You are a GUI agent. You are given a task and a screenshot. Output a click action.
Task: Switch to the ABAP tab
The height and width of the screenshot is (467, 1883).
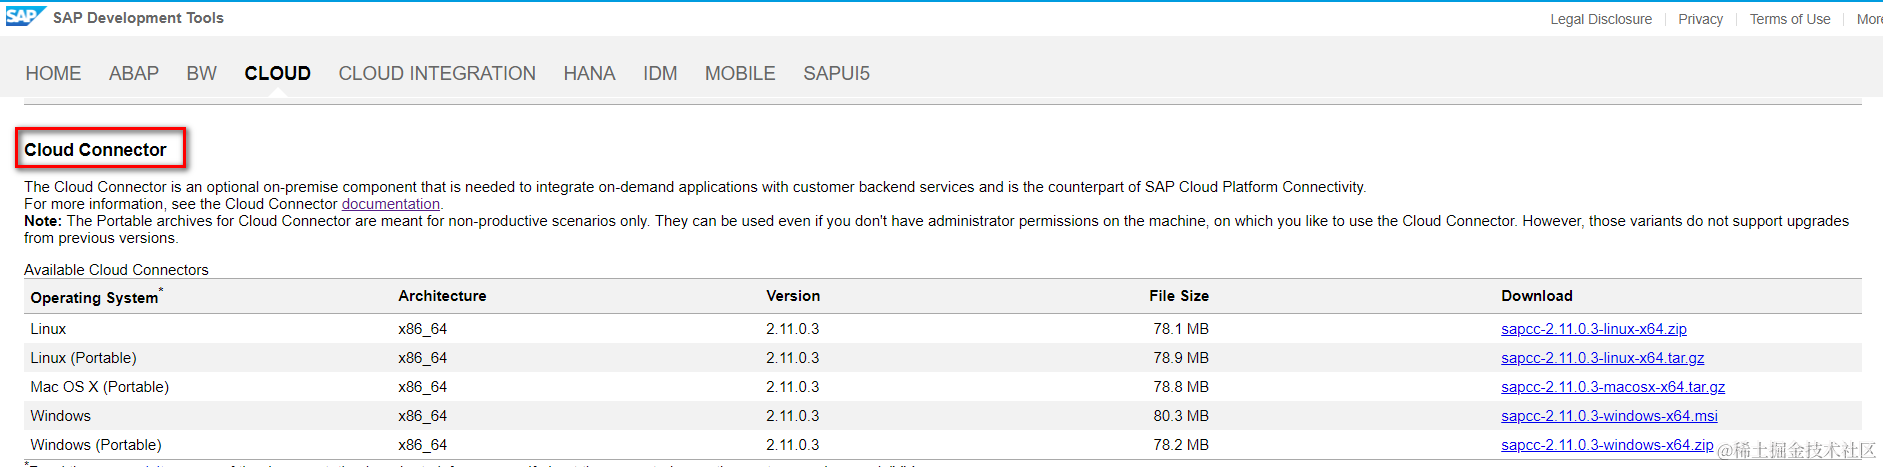point(134,74)
